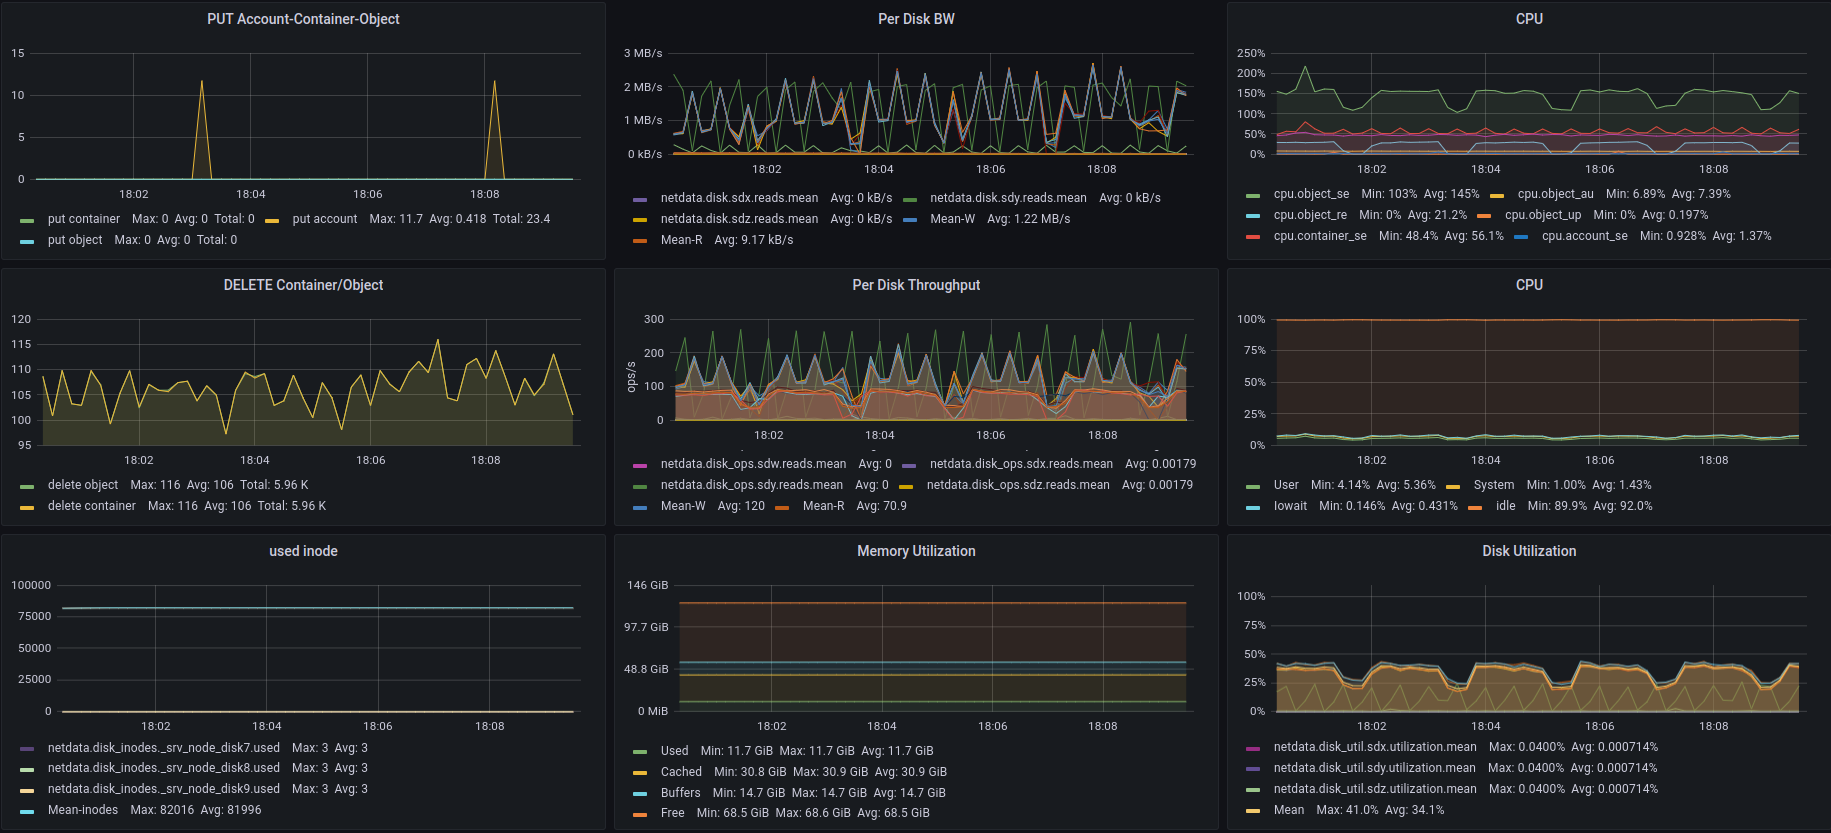Click the cpu.object_au legend label
This screenshot has width=1831, height=833.
point(1555,194)
